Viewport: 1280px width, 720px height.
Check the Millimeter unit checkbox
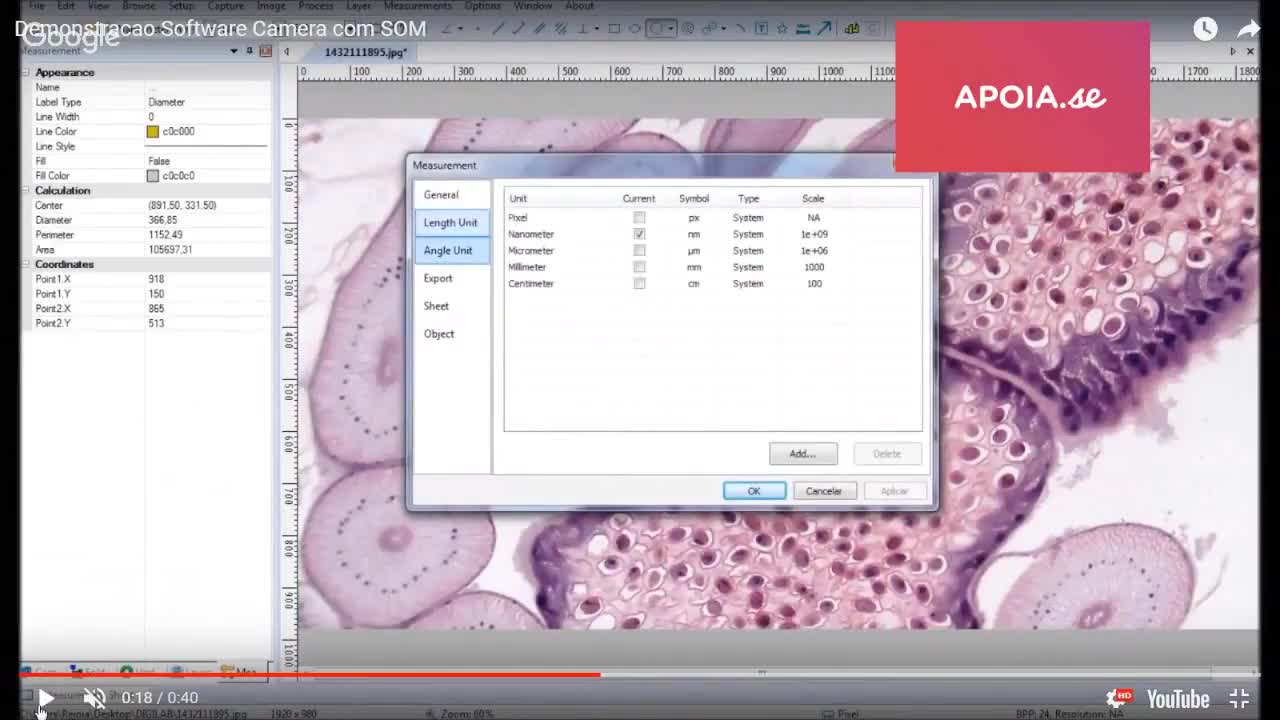pyautogui.click(x=639, y=267)
